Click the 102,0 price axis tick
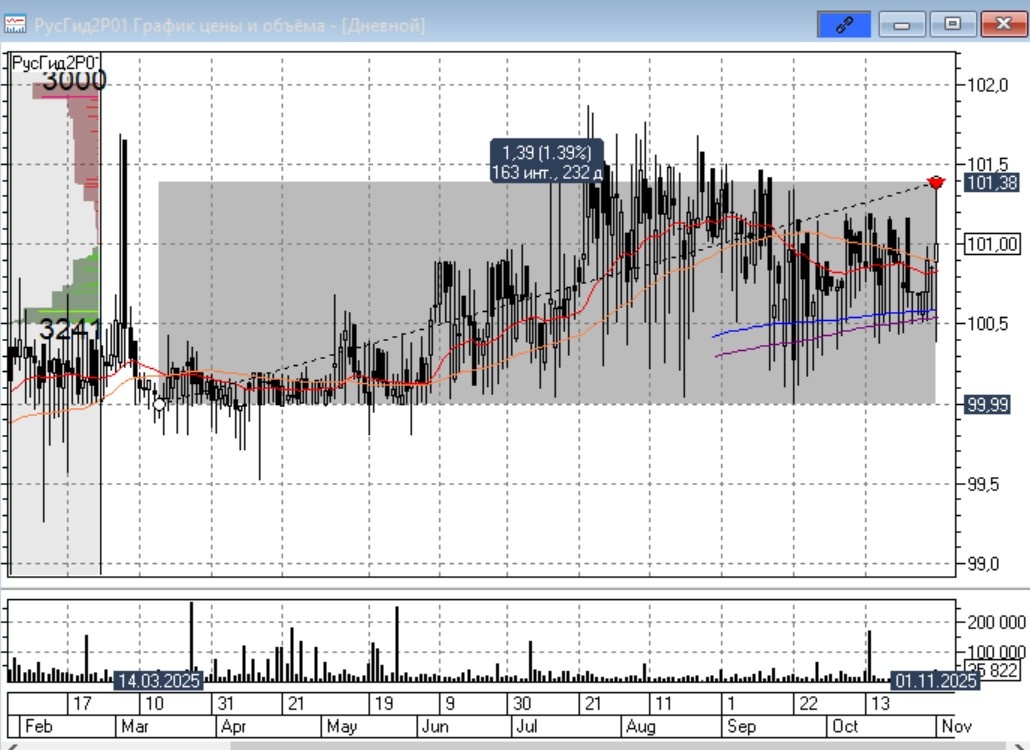Viewport: 1030px width, 750px height. 987,85
